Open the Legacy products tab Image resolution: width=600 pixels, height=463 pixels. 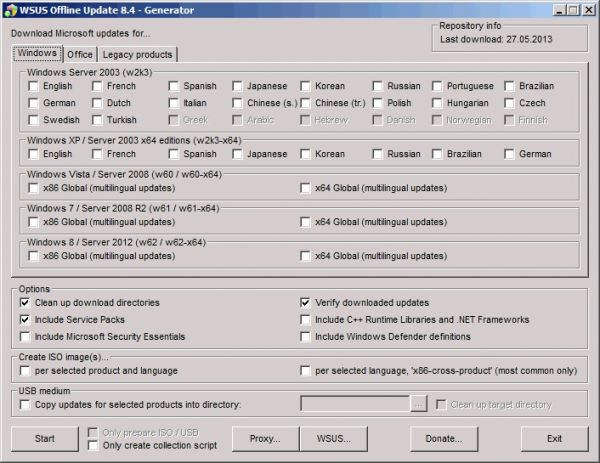point(137,55)
